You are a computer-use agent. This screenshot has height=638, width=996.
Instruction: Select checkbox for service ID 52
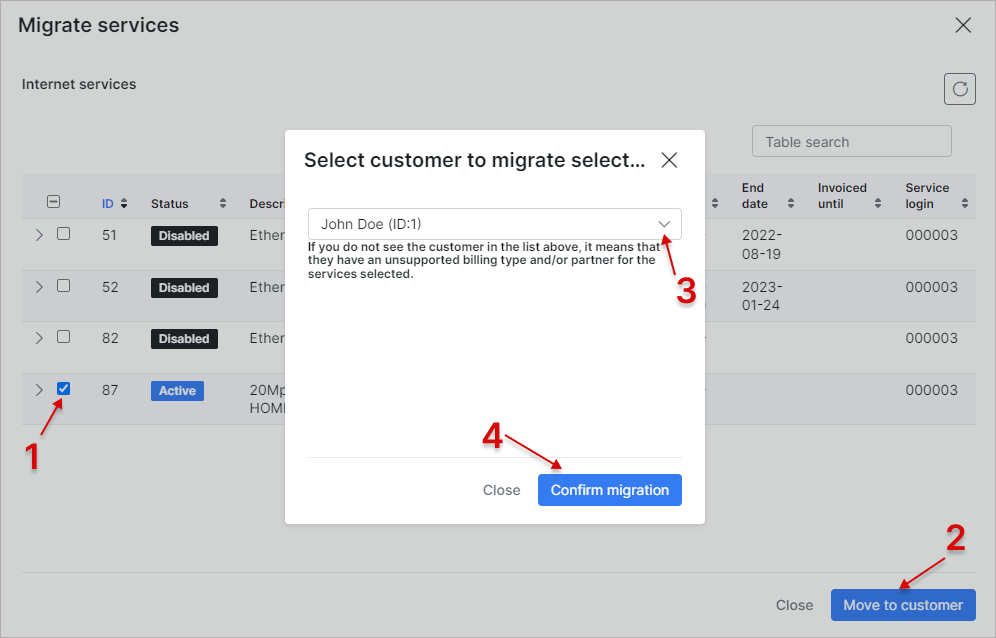tap(64, 286)
